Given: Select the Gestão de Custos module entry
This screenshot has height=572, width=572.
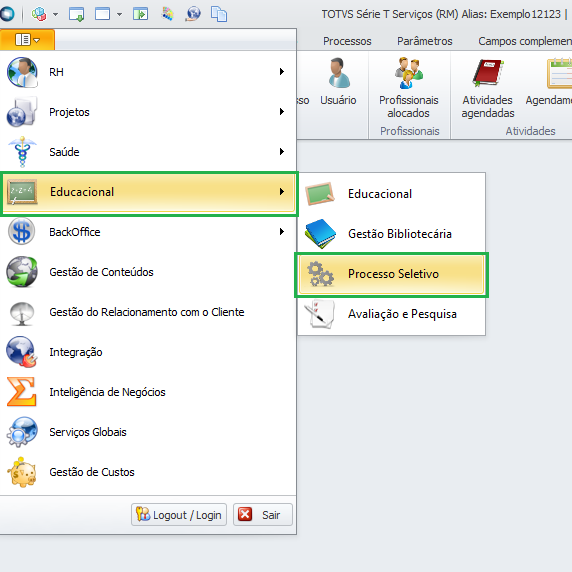Looking at the screenshot, I should 148,472.
